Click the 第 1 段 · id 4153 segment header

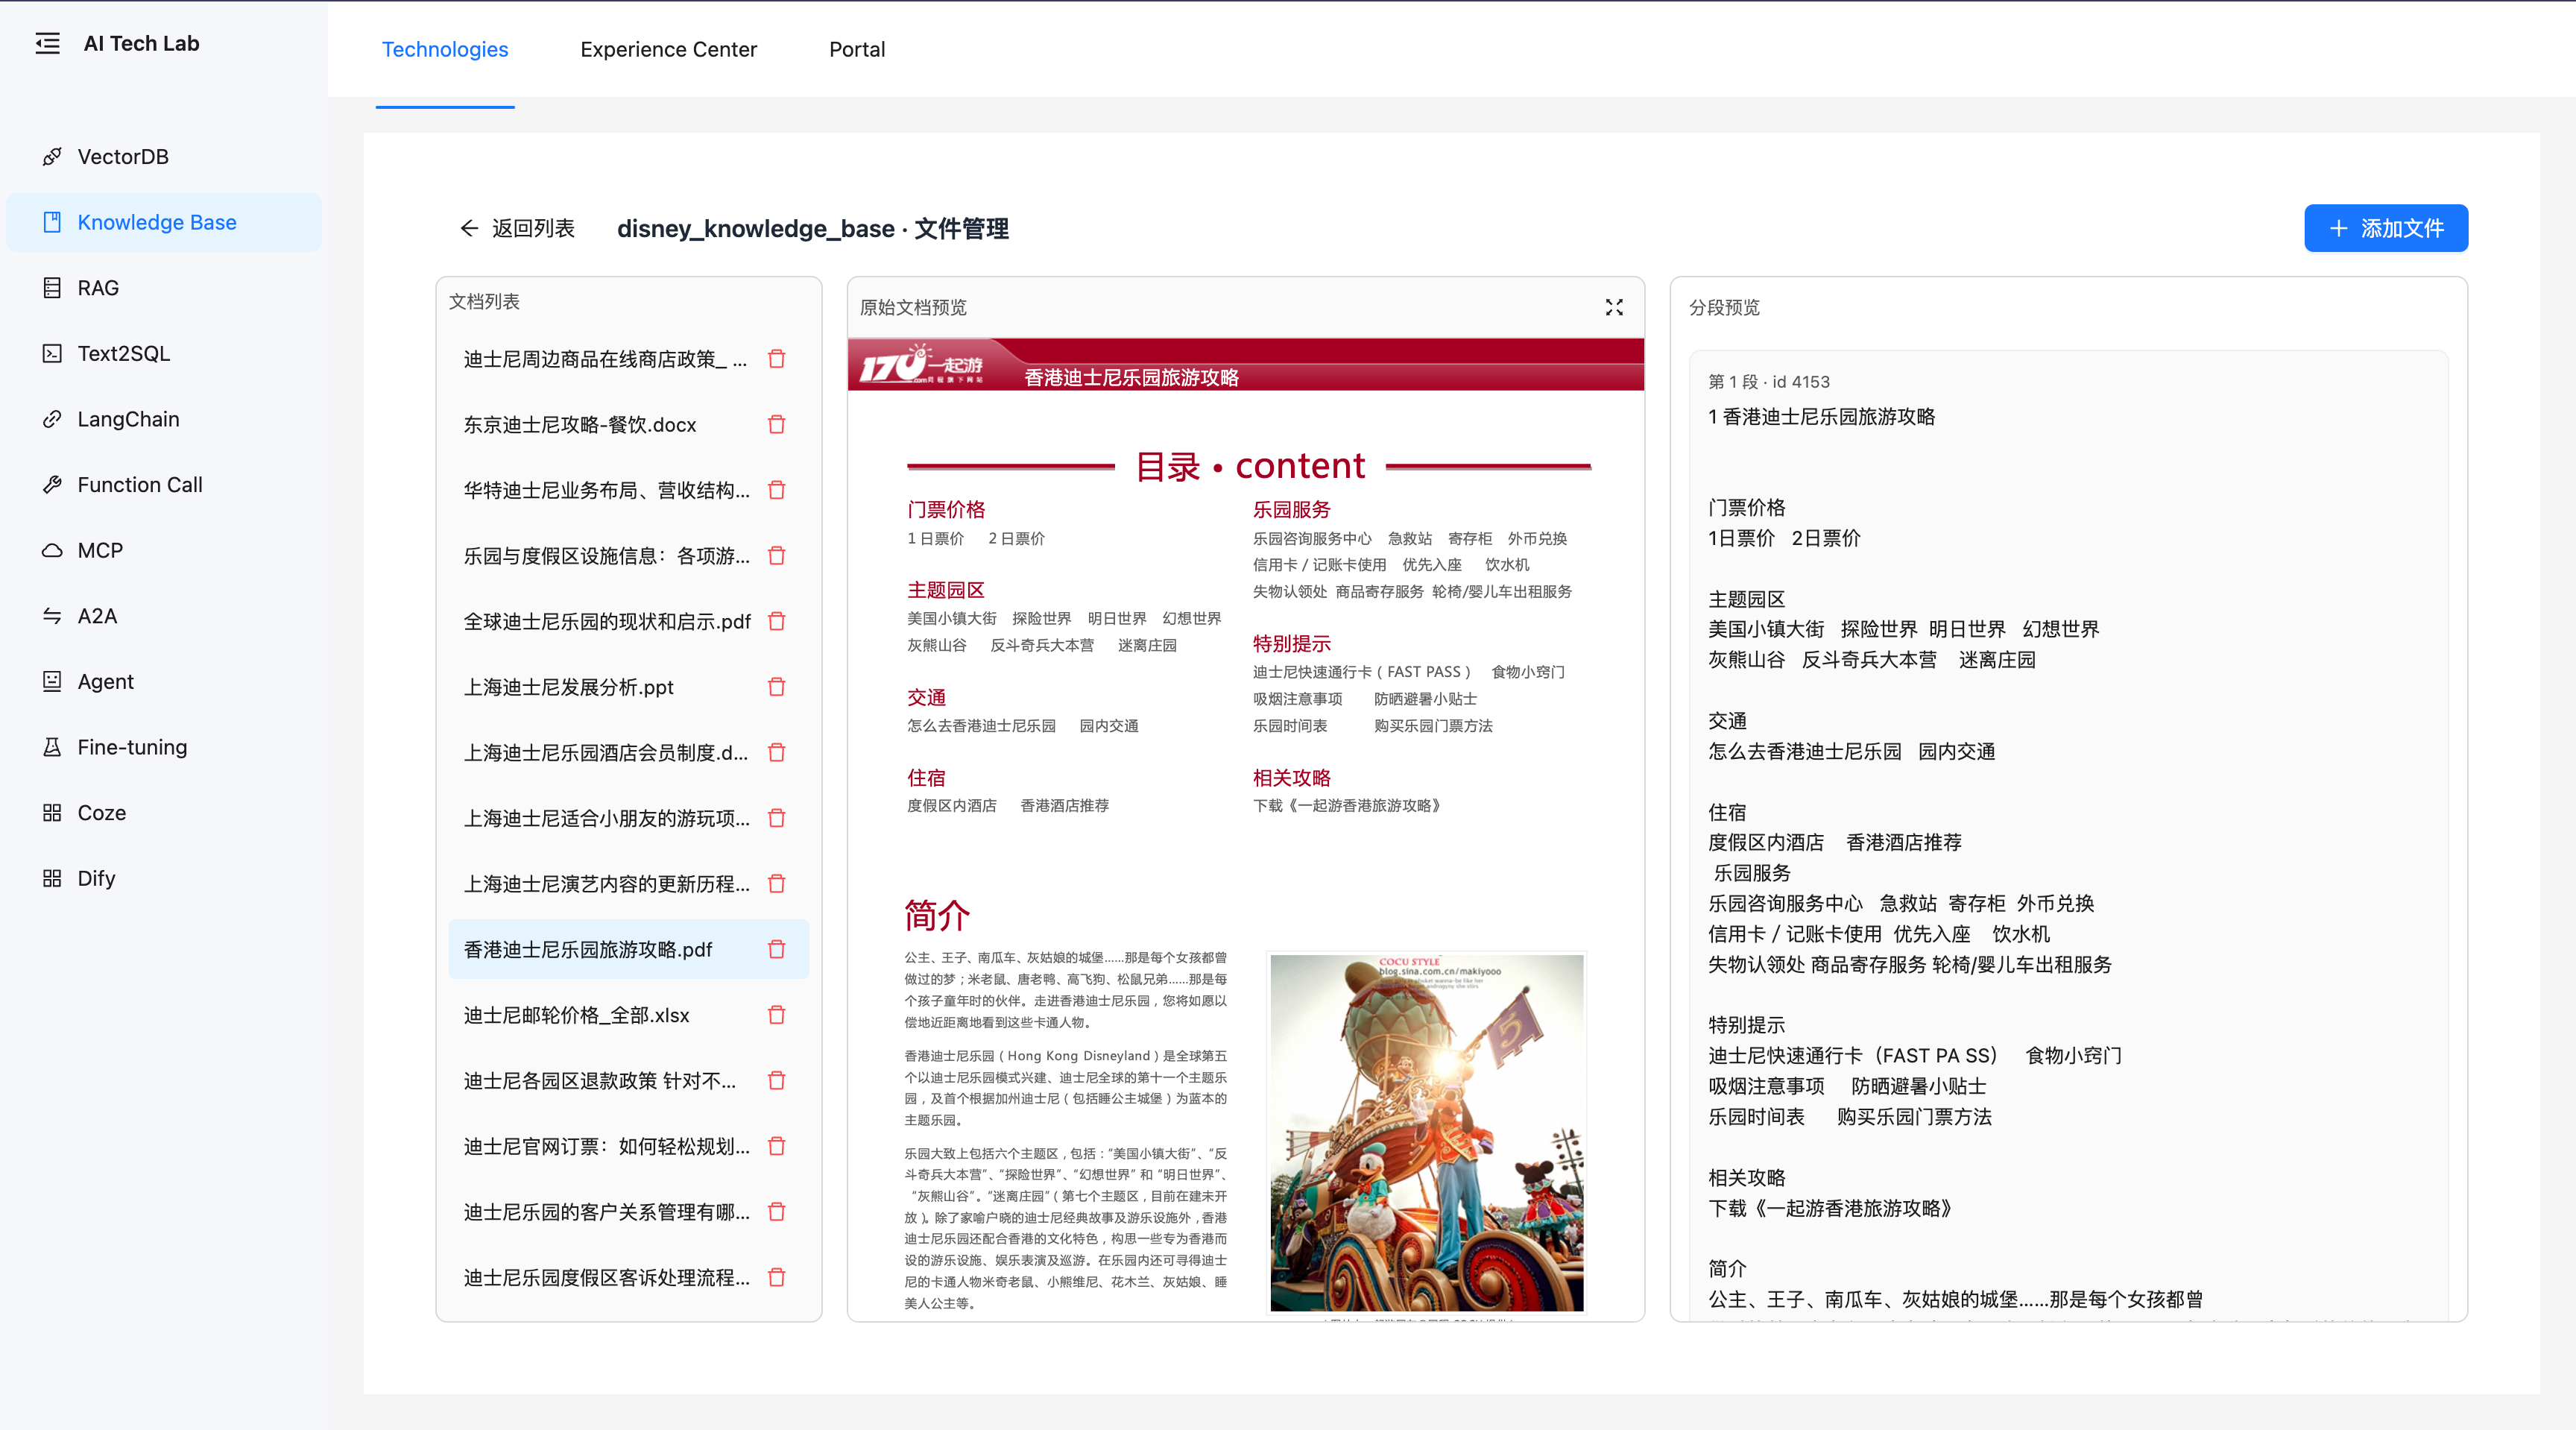(1769, 382)
